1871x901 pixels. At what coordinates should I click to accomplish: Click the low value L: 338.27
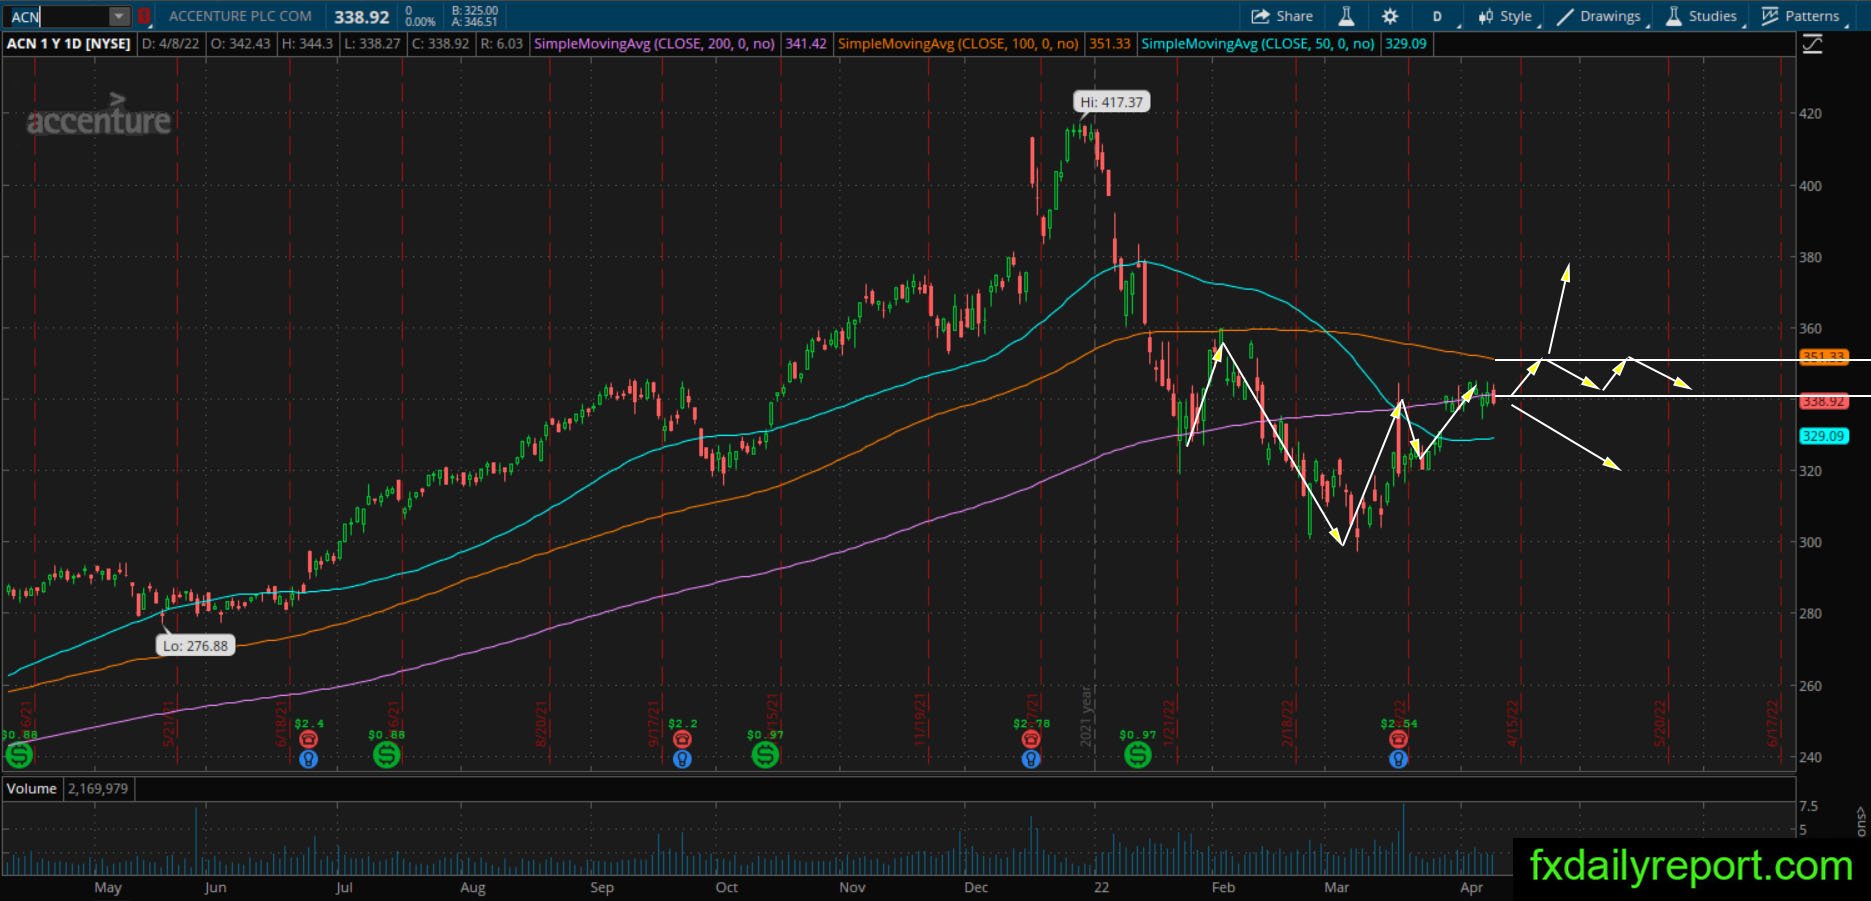coord(372,44)
